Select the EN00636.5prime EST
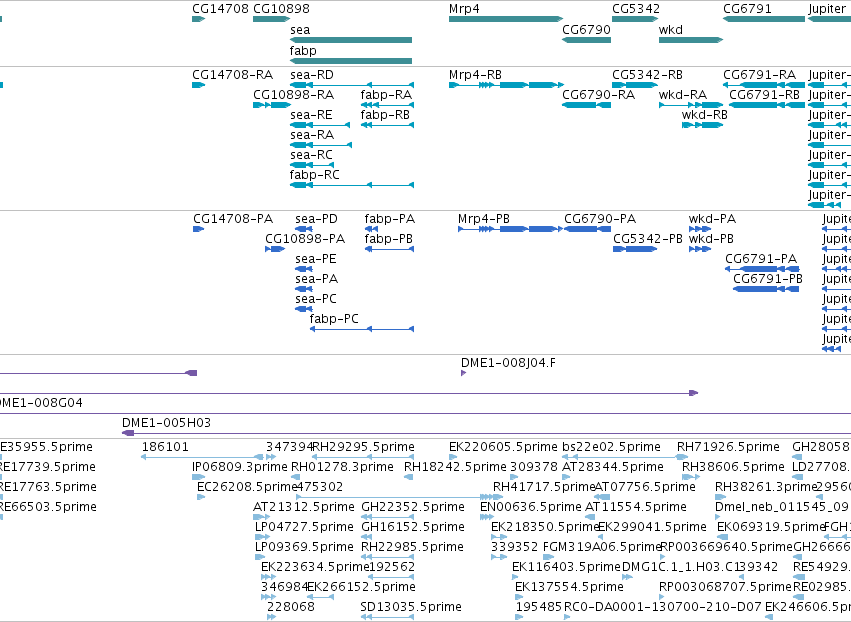This screenshot has height=622, width=851. (x=486, y=517)
